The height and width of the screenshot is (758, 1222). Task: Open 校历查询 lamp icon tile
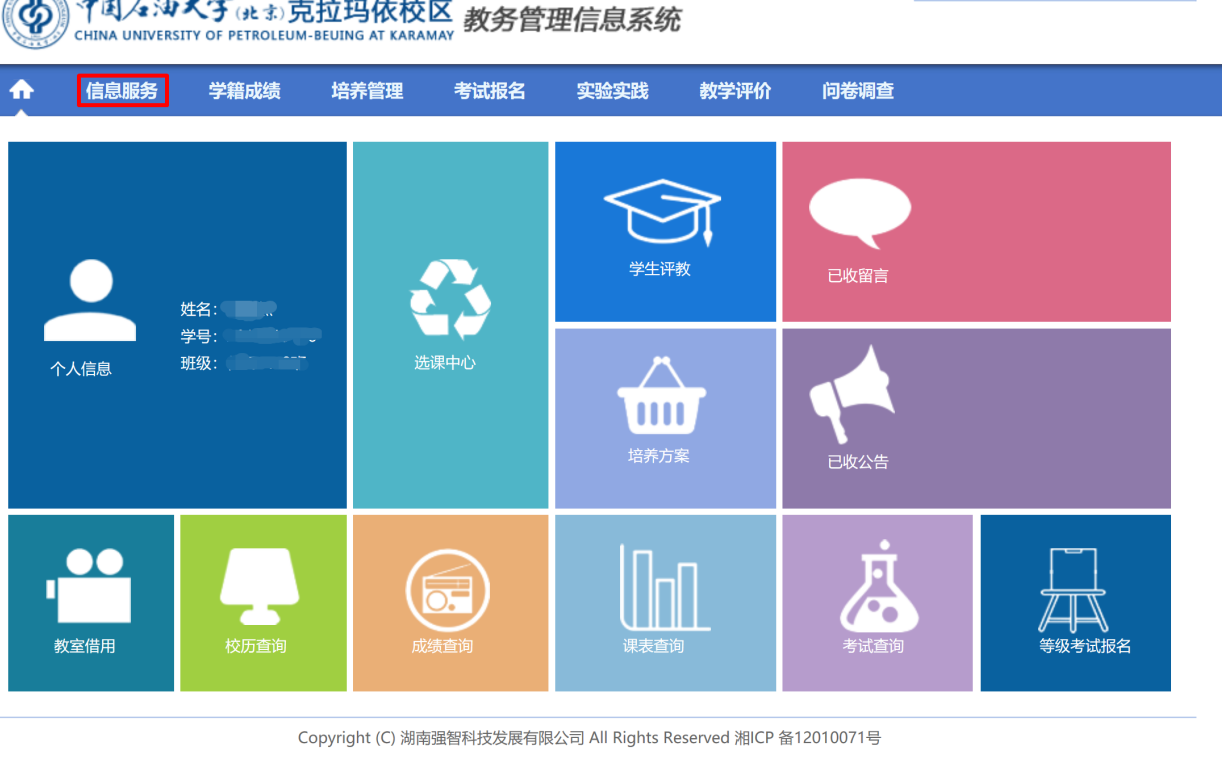(259, 586)
